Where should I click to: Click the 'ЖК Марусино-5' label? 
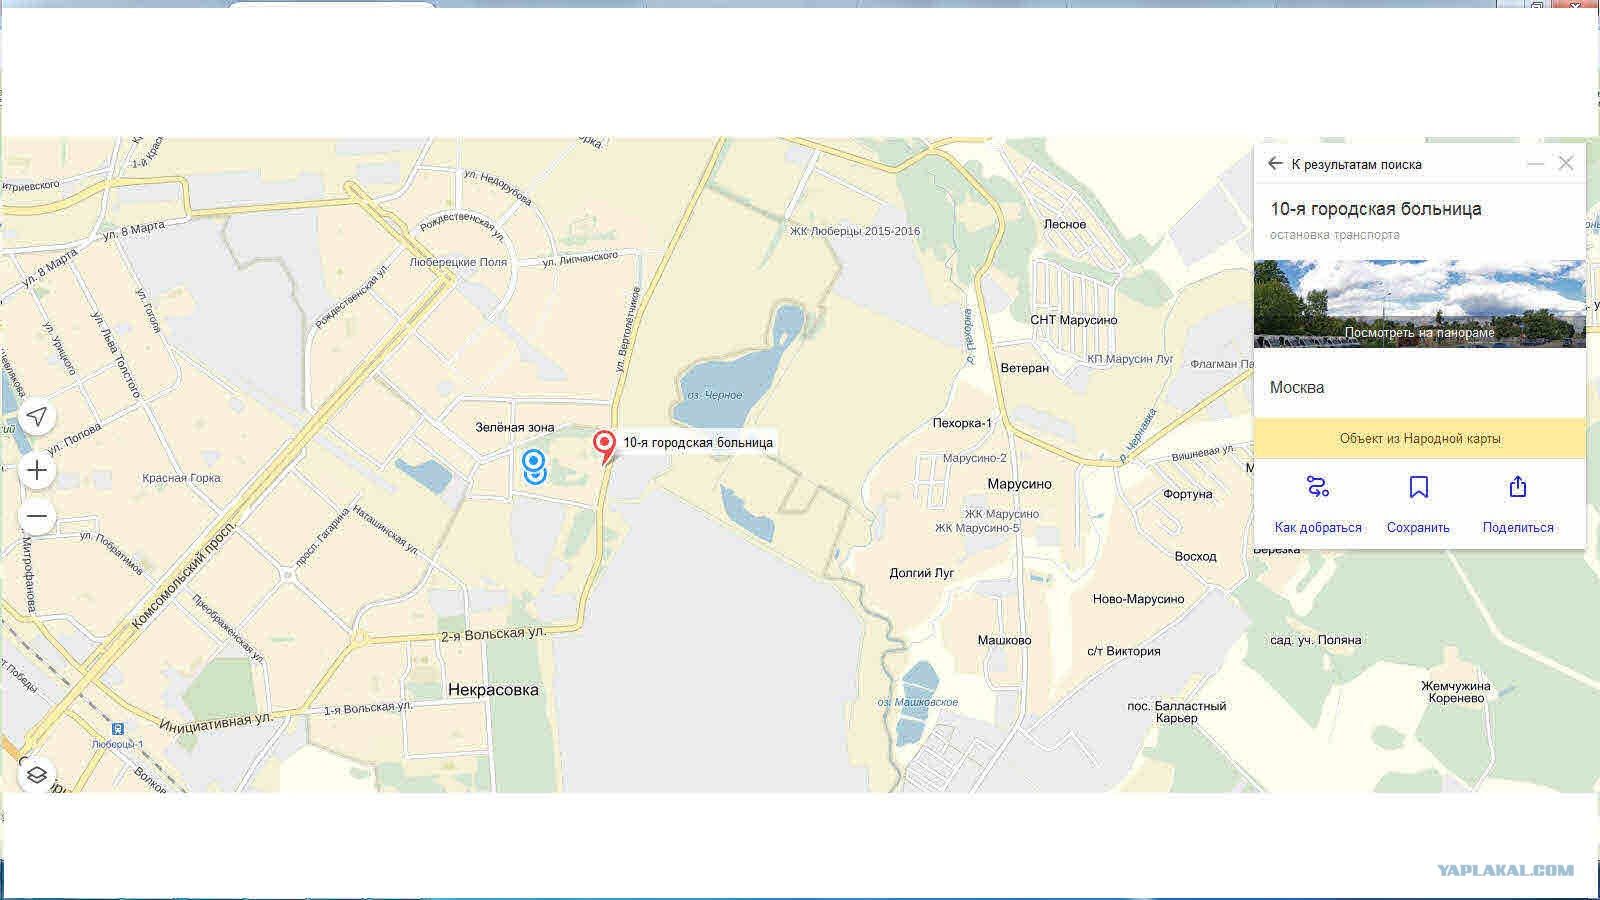pyautogui.click(x=977, y=528)
